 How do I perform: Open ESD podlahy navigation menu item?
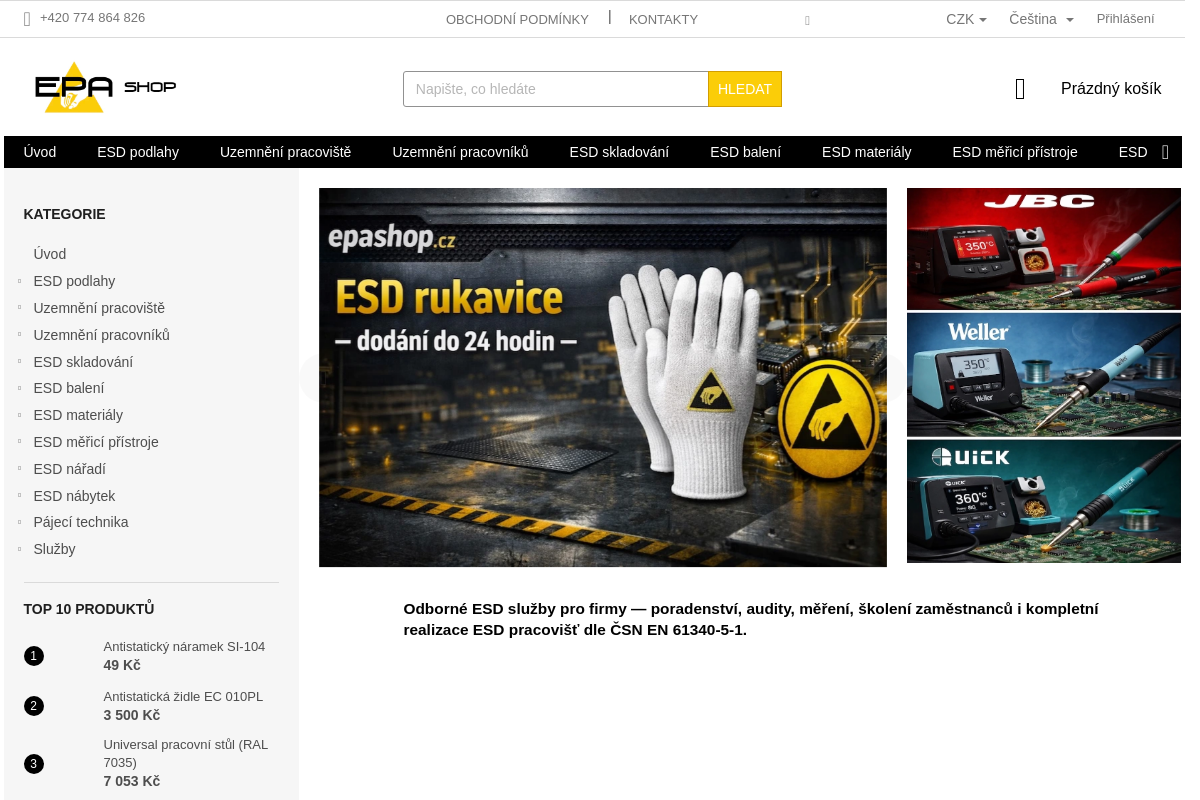click(138, 152)
